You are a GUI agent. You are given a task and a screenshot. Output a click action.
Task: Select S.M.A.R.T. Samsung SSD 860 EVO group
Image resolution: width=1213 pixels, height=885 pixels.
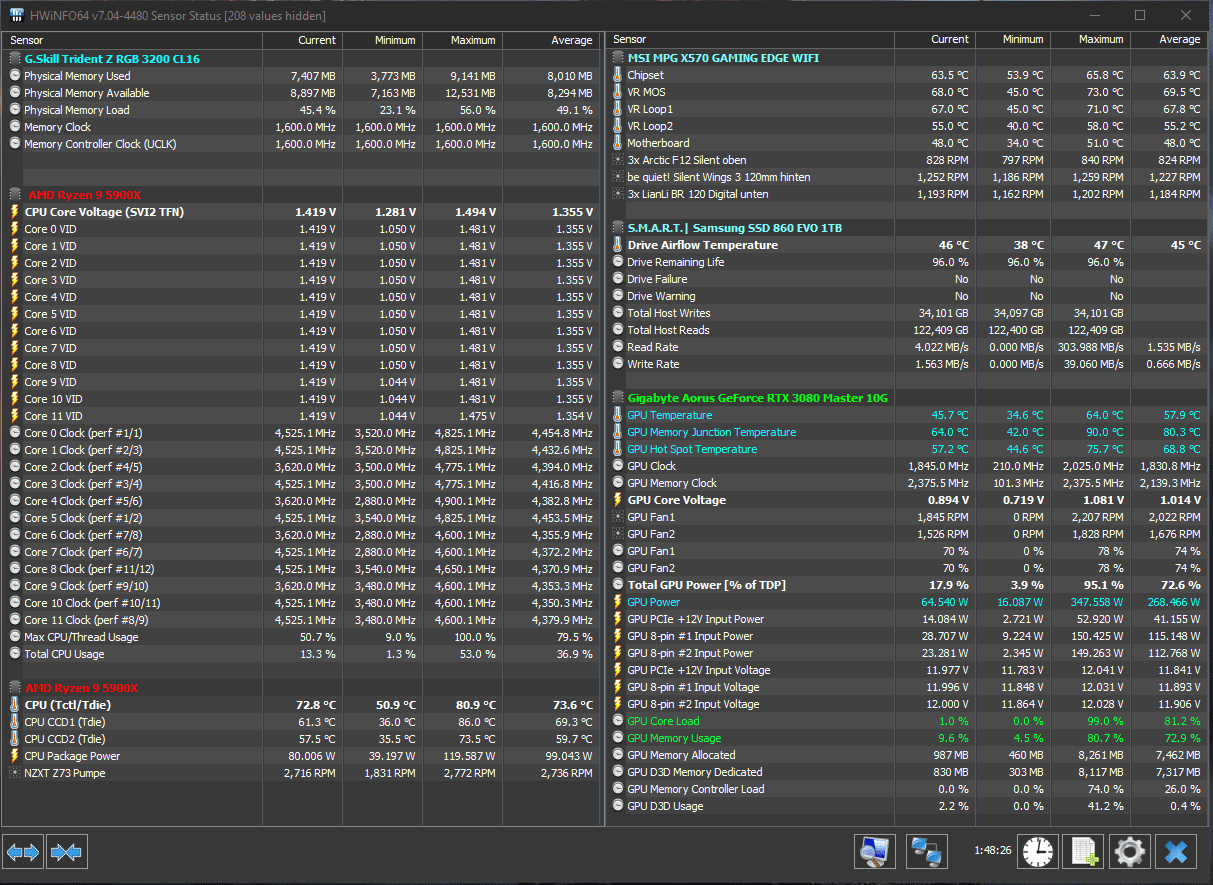point(907,228)
